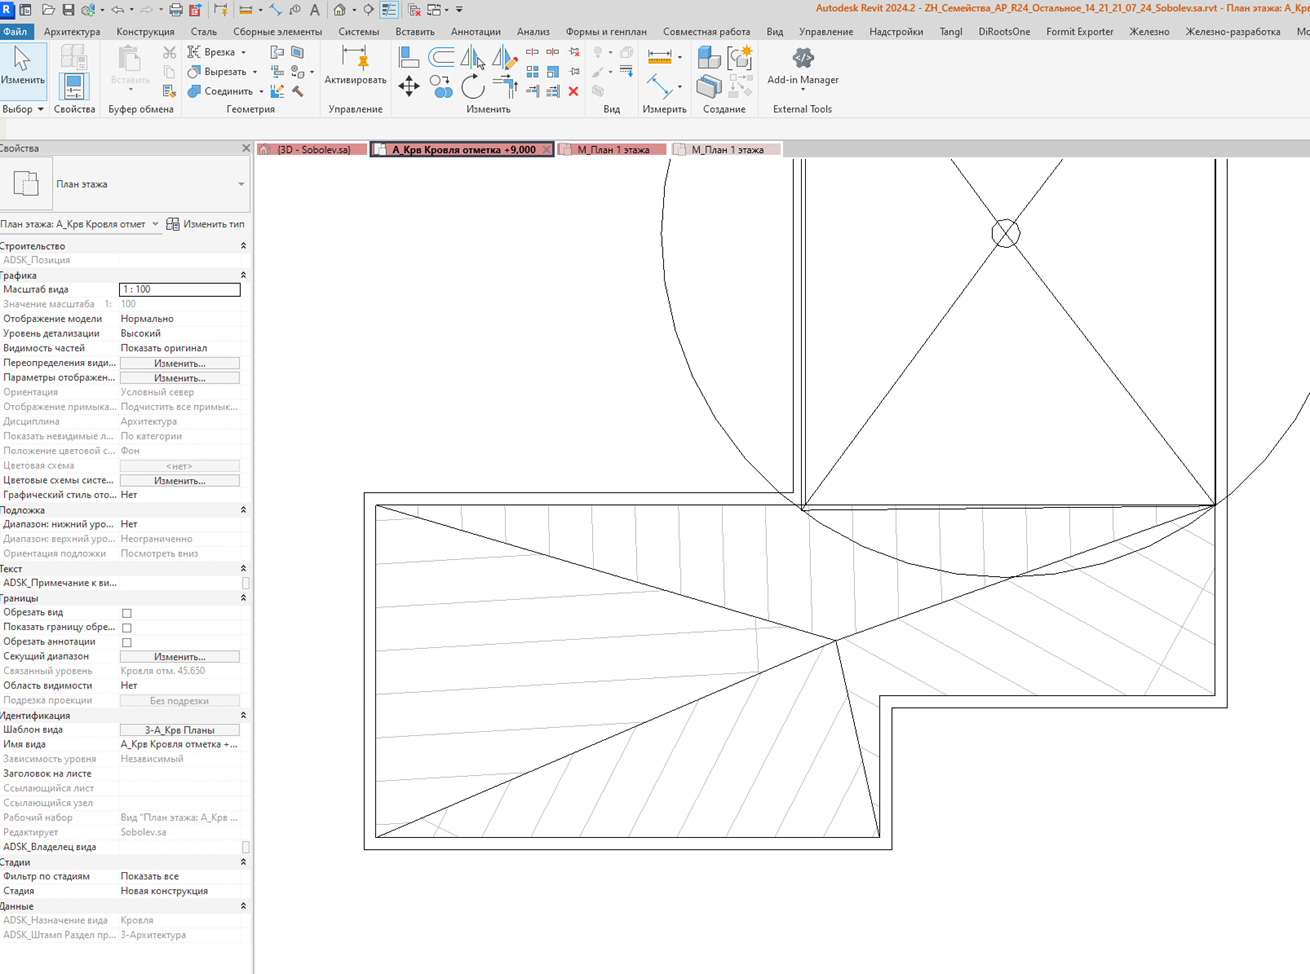Select the Align tool in the Изменить panel

point(409,57)
